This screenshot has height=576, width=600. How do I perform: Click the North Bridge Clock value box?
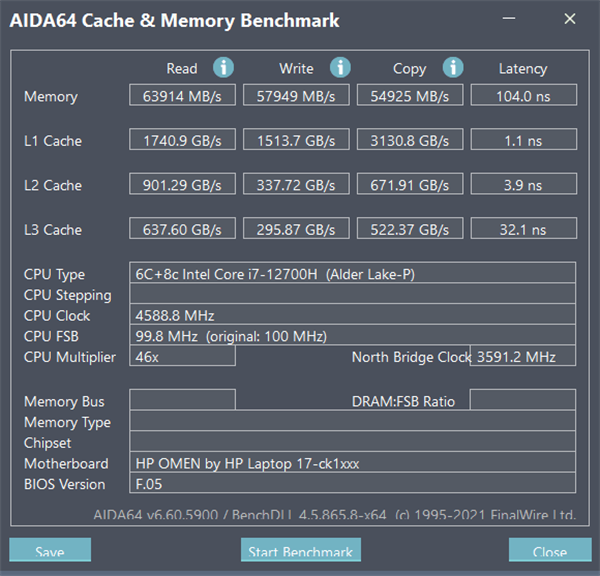pyautogui.click(x=523, y=357)
